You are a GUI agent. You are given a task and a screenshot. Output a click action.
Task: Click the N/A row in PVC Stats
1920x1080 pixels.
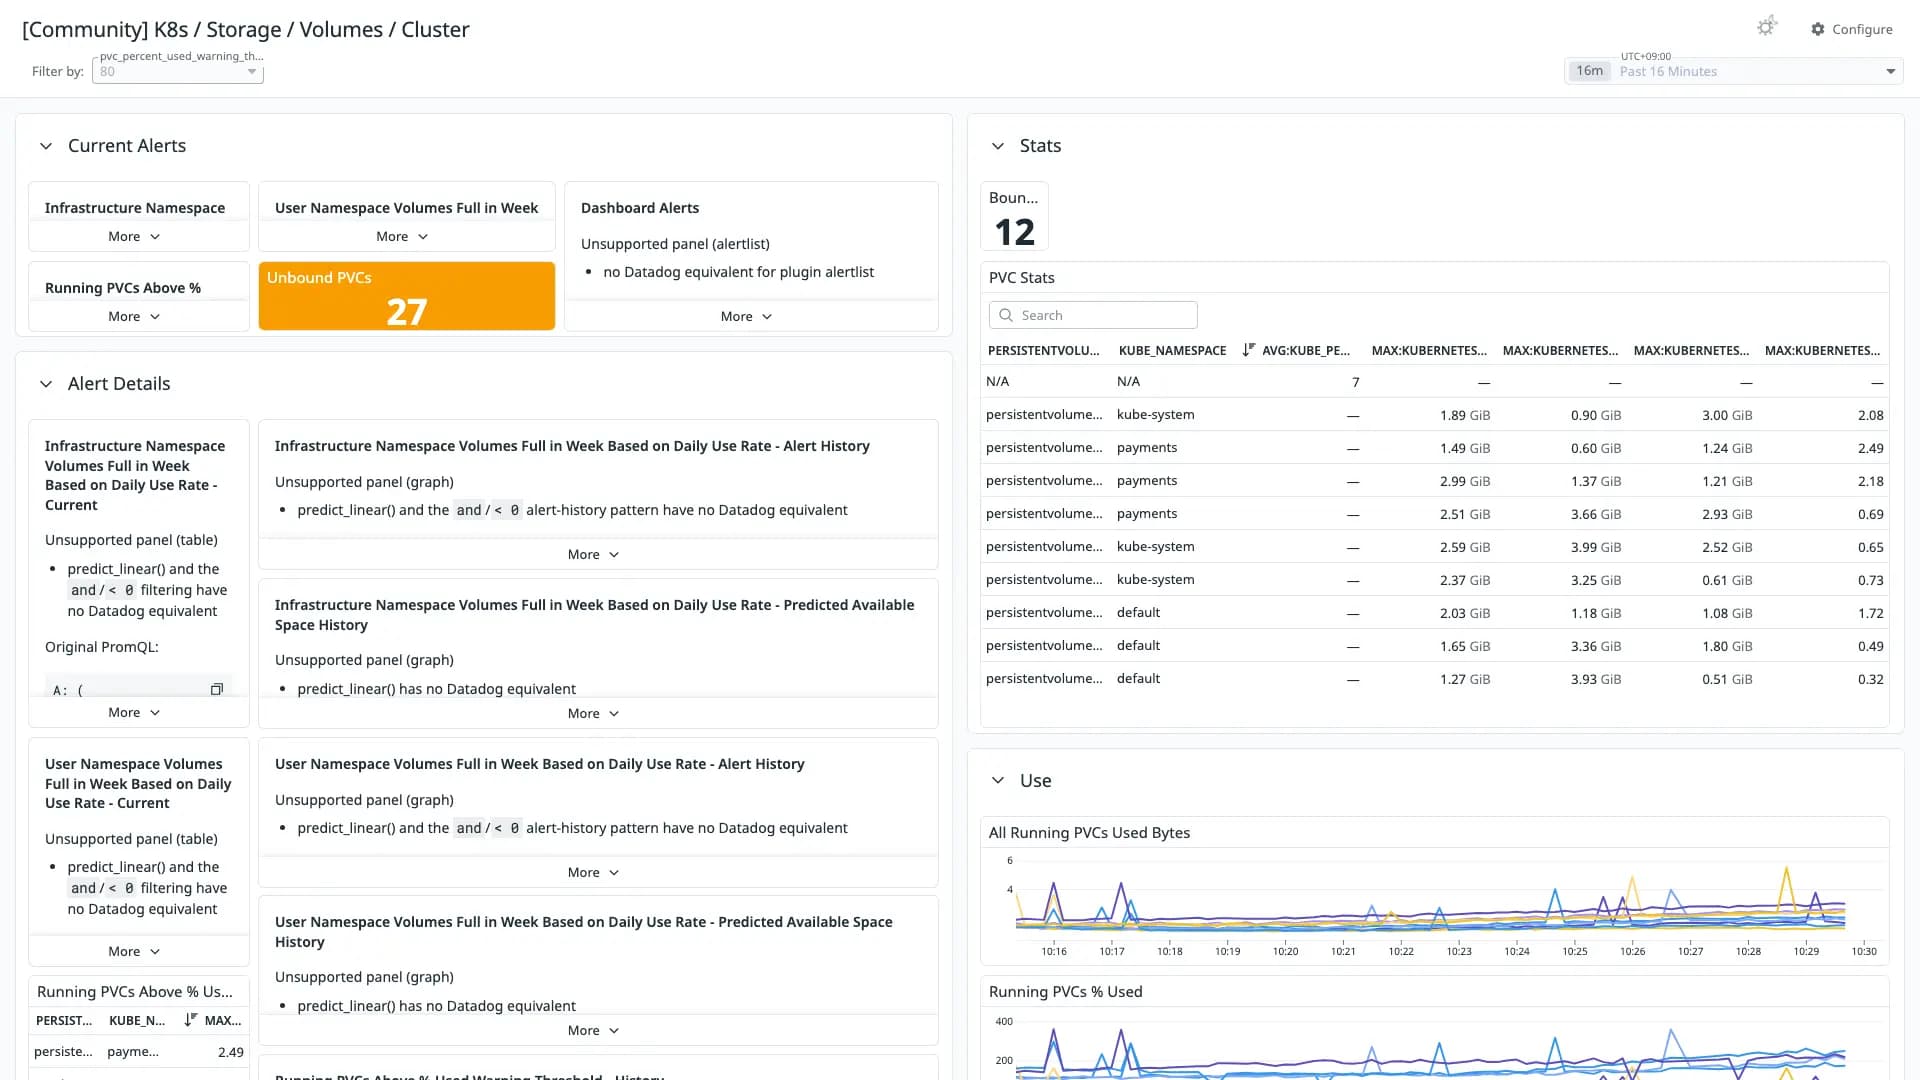pos(1434,382)
